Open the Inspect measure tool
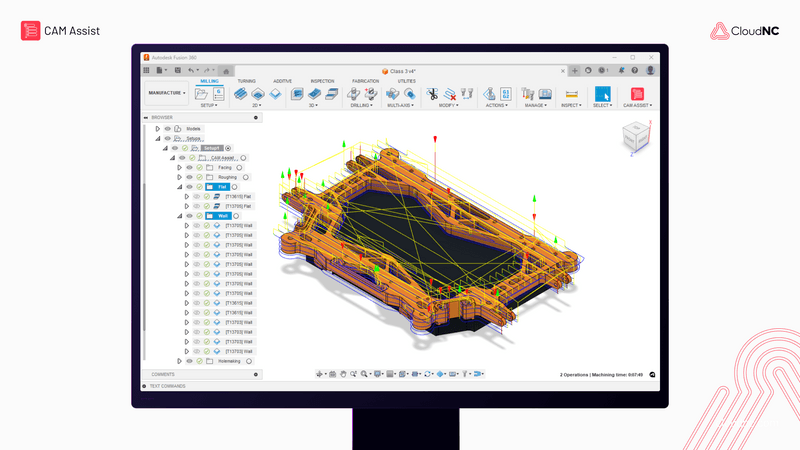The width and height of the screenshot is (800, 450). [570, 93]
